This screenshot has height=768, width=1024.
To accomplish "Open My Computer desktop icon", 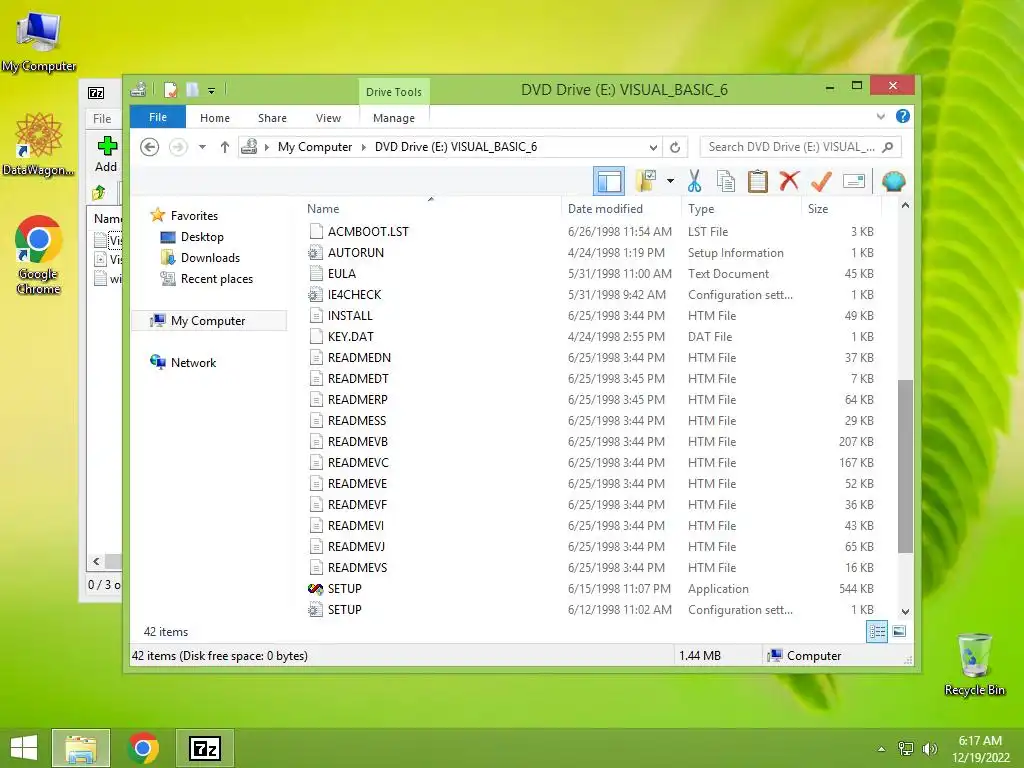I will (39, 41).
